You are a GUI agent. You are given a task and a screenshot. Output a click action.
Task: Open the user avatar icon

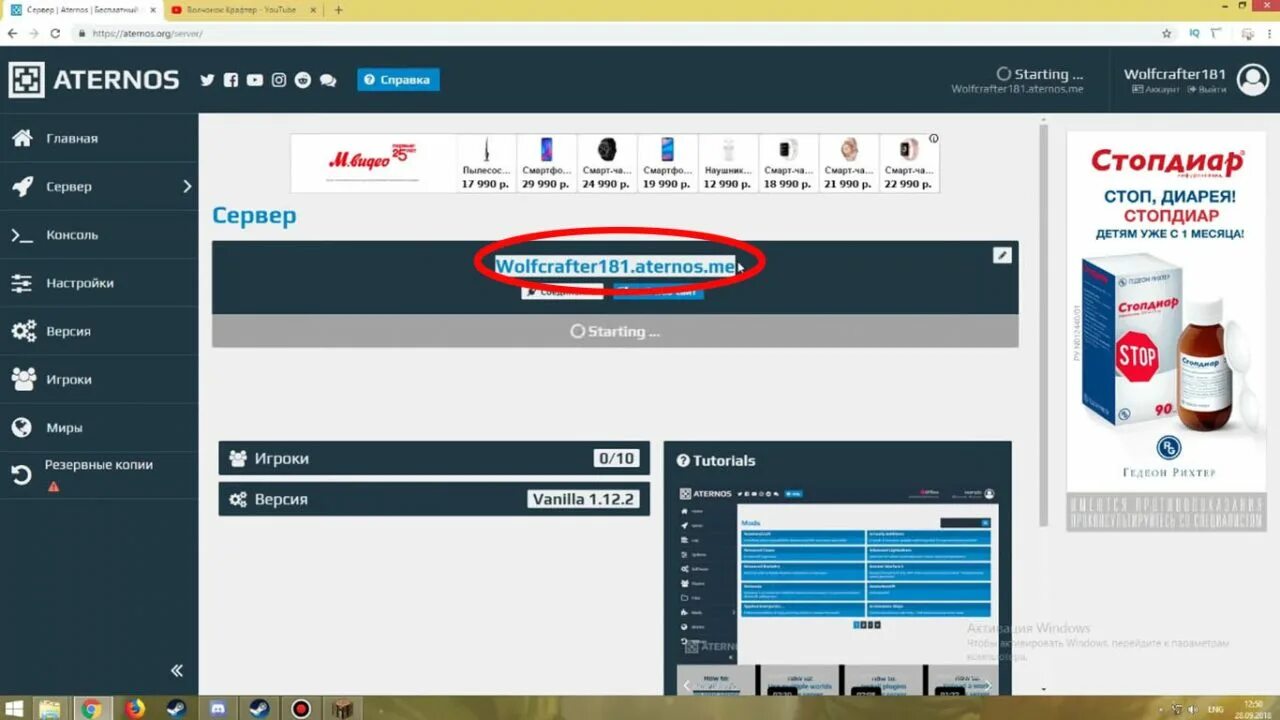(x=1252, y=80)
